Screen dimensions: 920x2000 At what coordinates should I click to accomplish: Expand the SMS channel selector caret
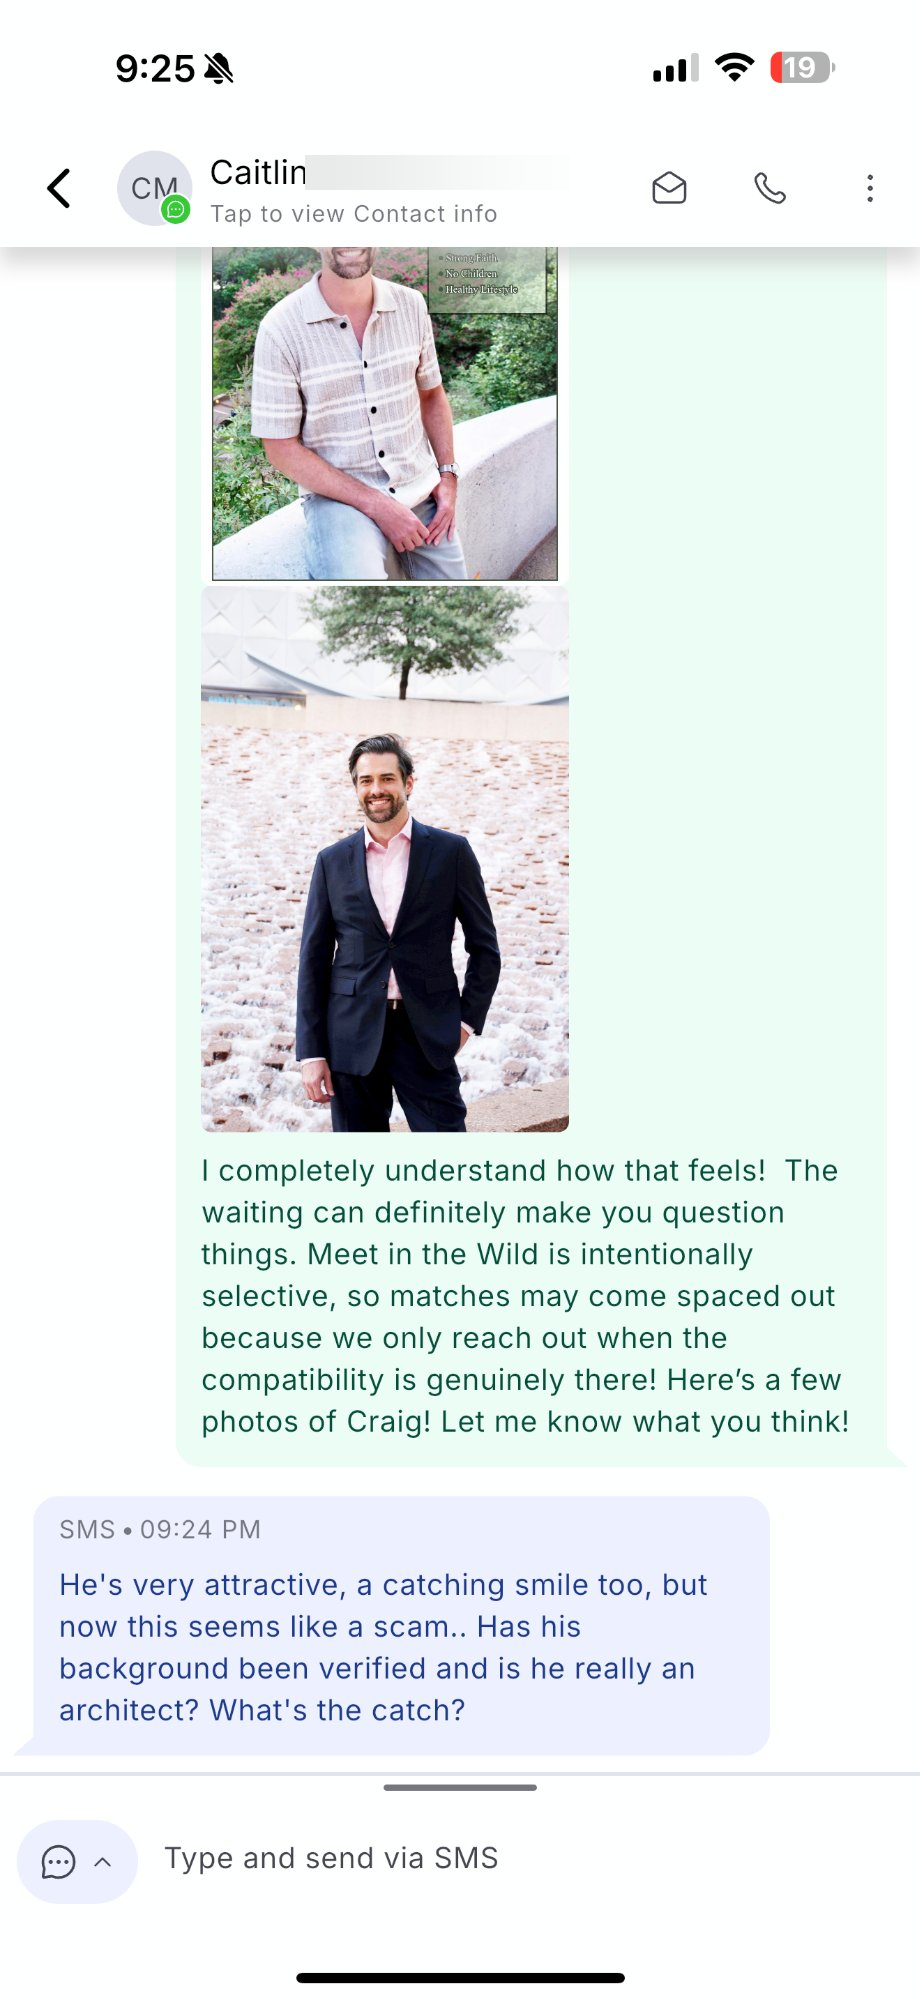pyautogui.click(x=102, y=1862)
